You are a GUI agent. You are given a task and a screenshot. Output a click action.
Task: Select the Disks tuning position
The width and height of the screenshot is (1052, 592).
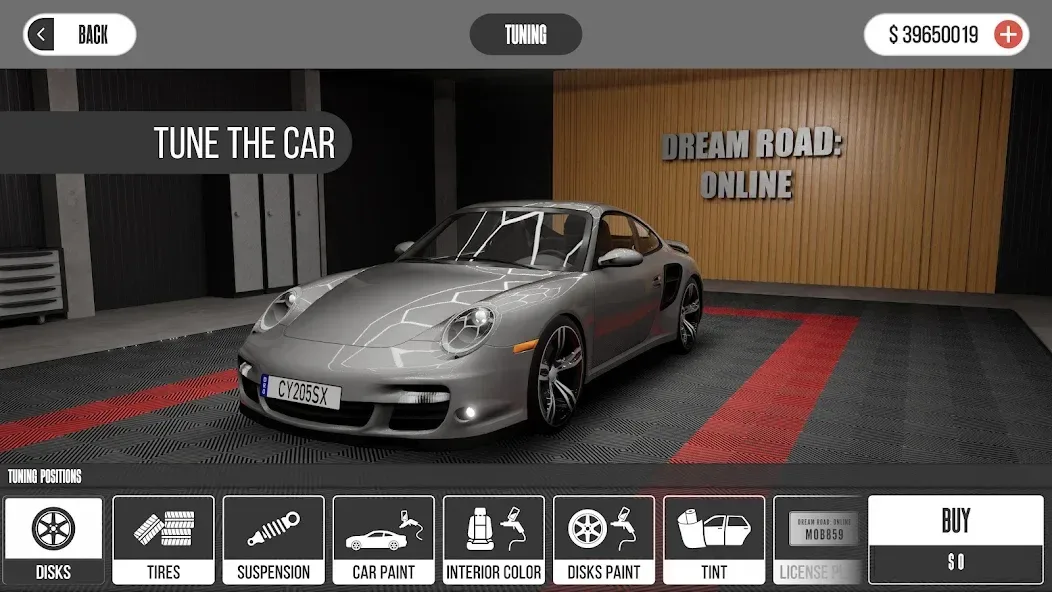point(54,540)
